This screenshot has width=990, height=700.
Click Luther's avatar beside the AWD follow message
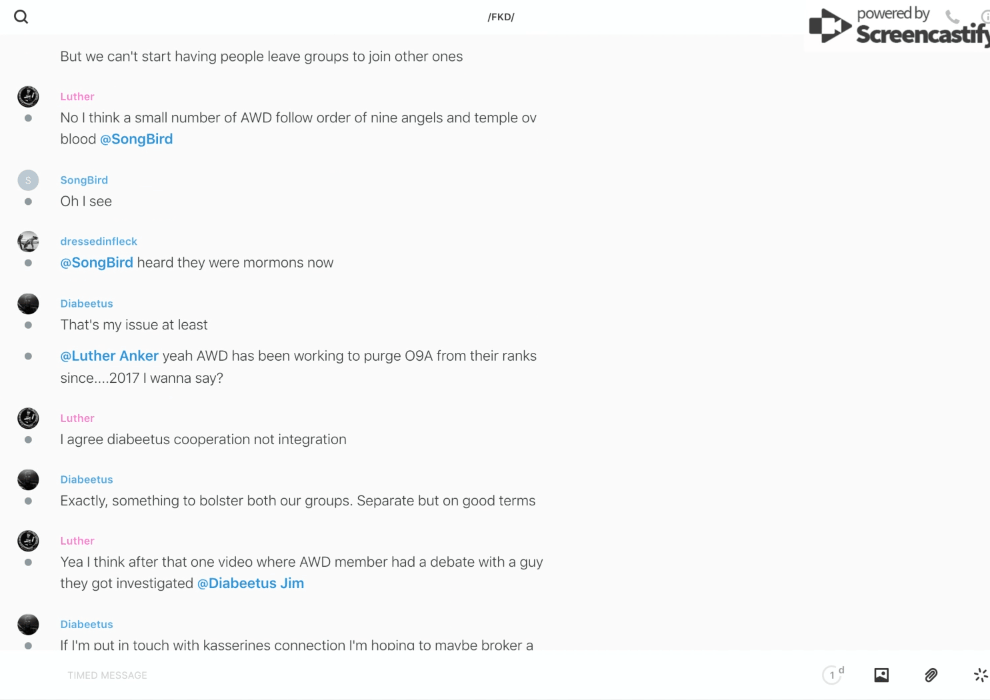point(28,97)
